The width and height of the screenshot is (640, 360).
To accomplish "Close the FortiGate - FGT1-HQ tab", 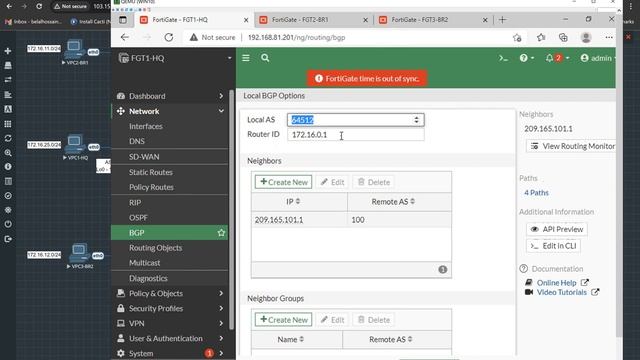I will (246, 20).
